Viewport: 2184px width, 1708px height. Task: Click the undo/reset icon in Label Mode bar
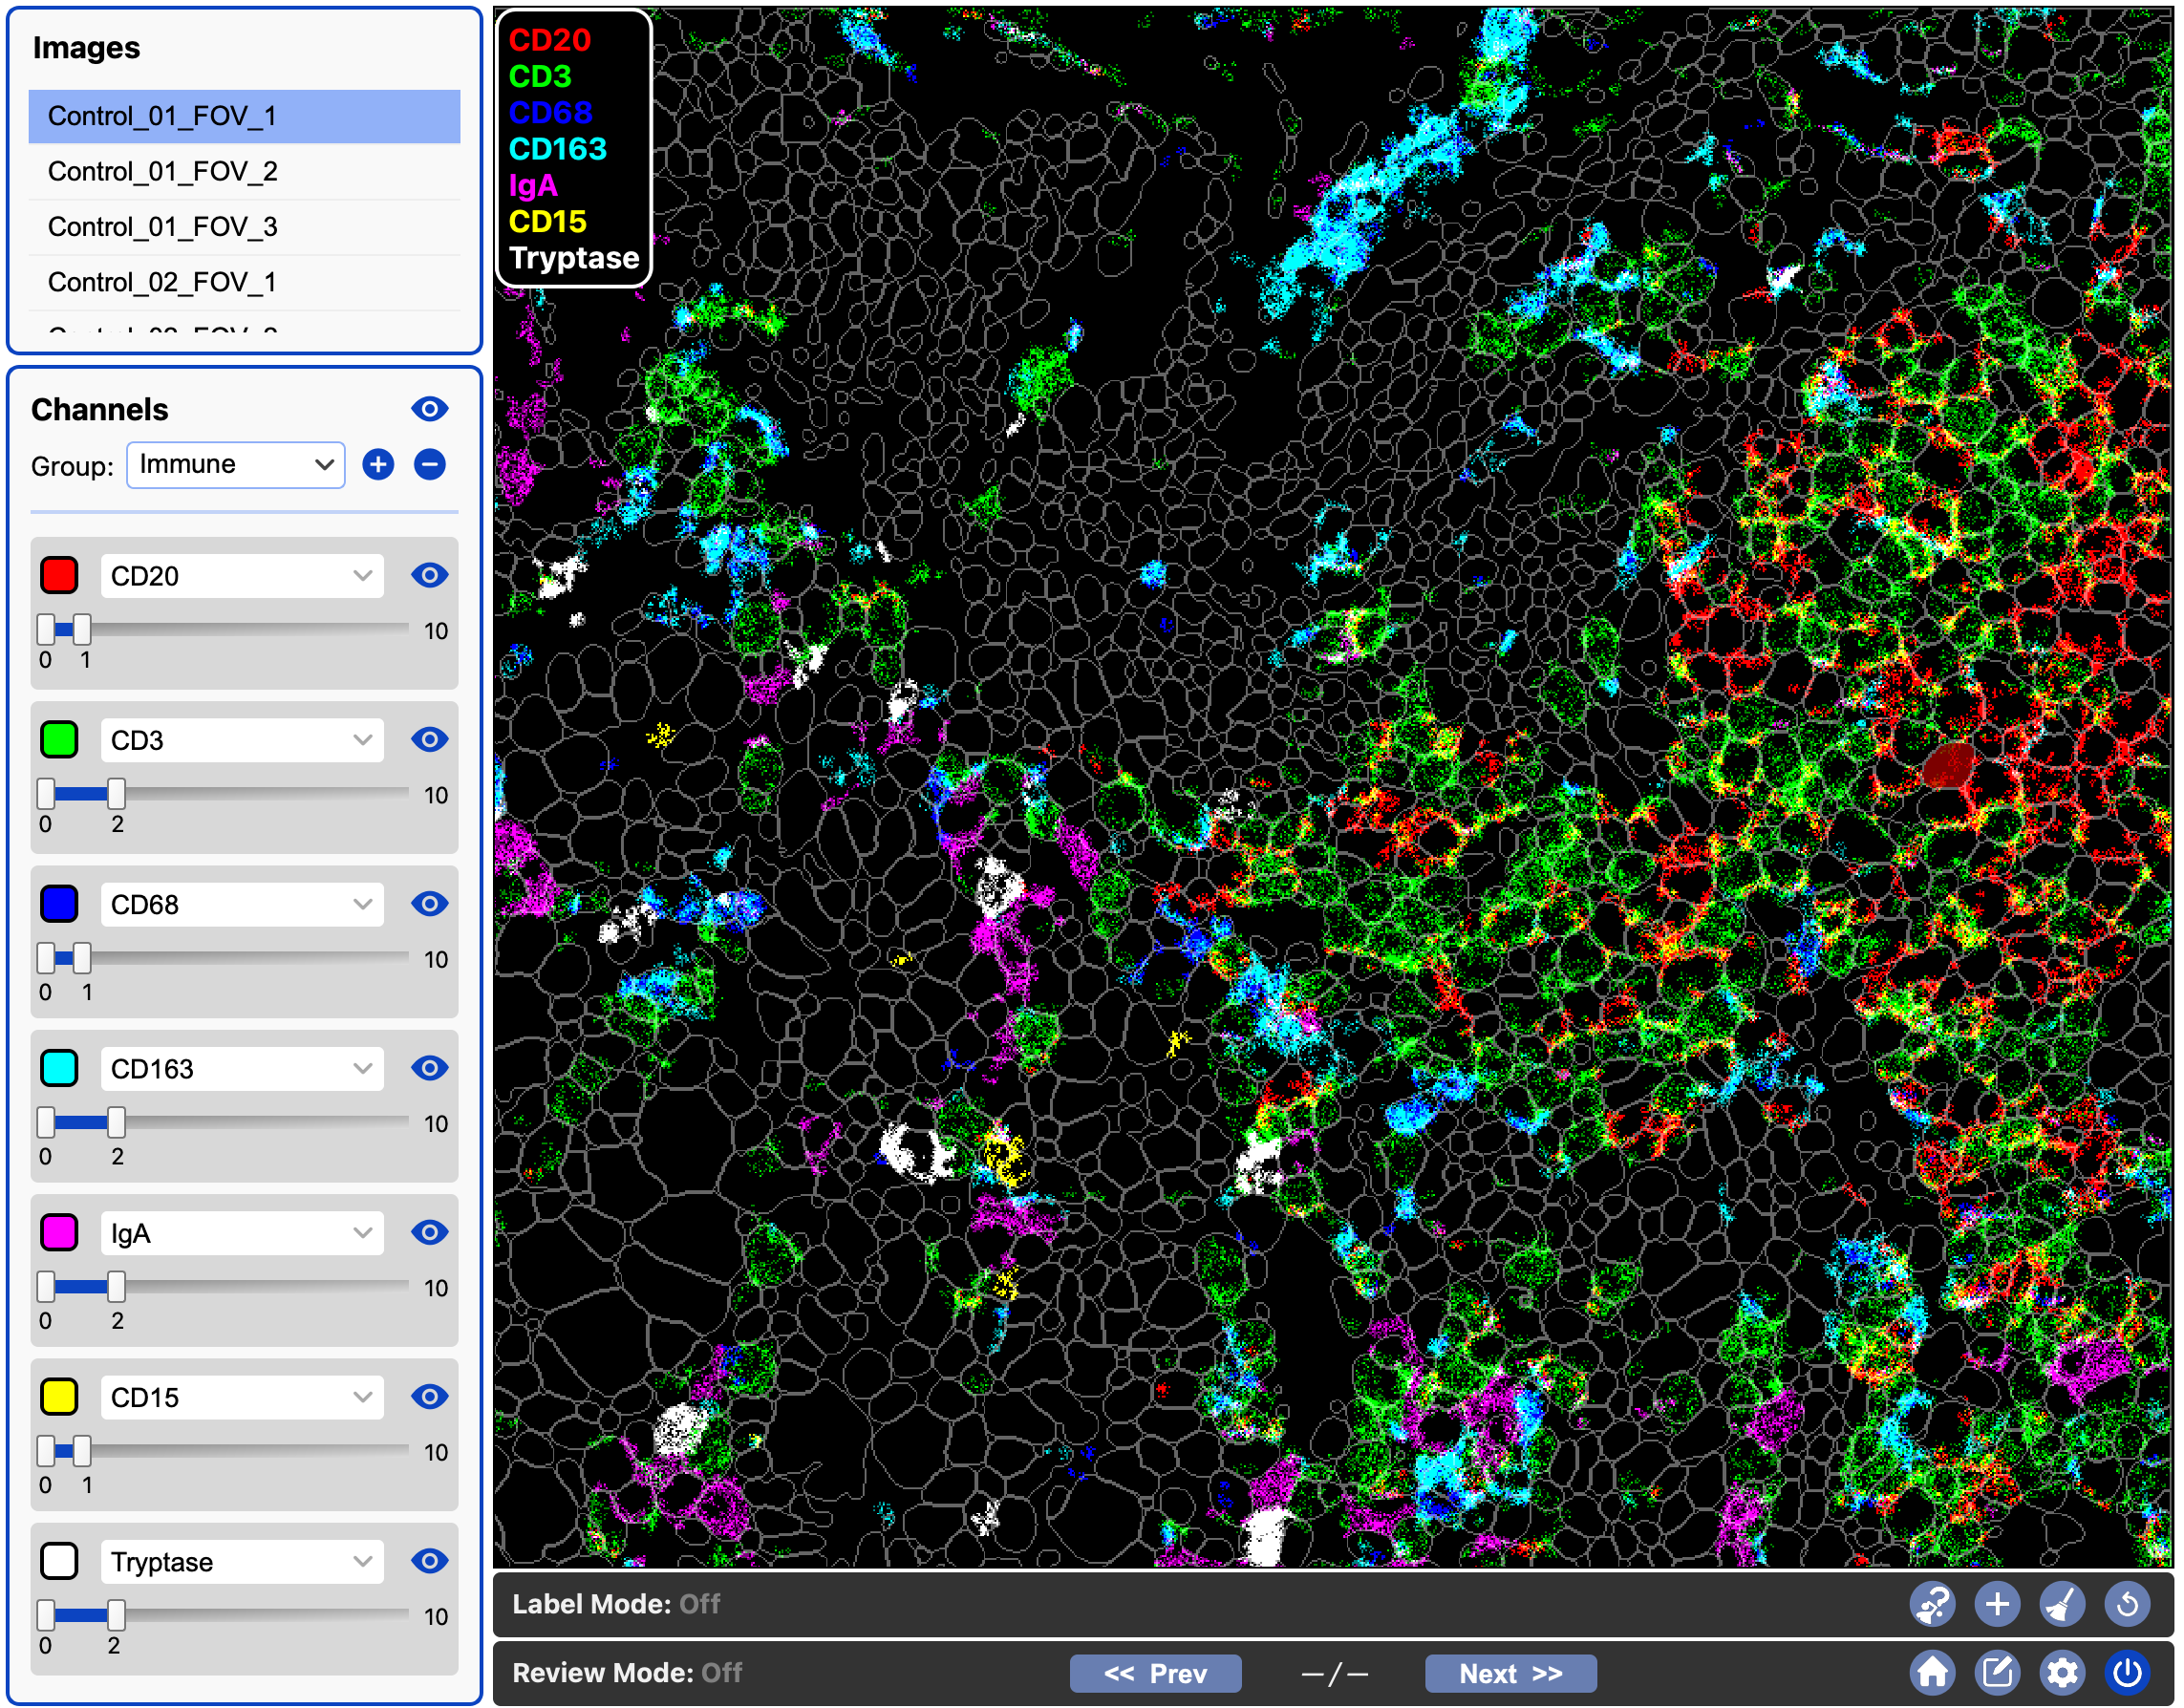point(2128,1604)
